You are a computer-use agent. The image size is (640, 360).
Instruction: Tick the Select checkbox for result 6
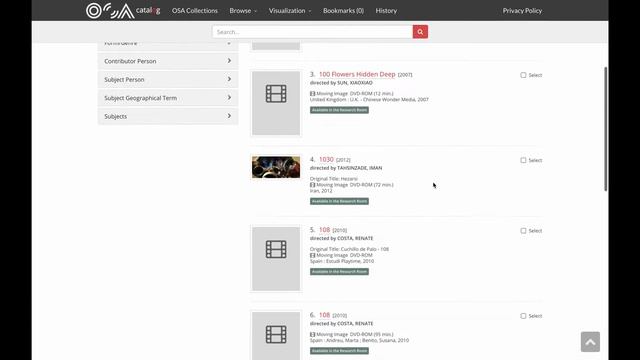pos(523,316)
